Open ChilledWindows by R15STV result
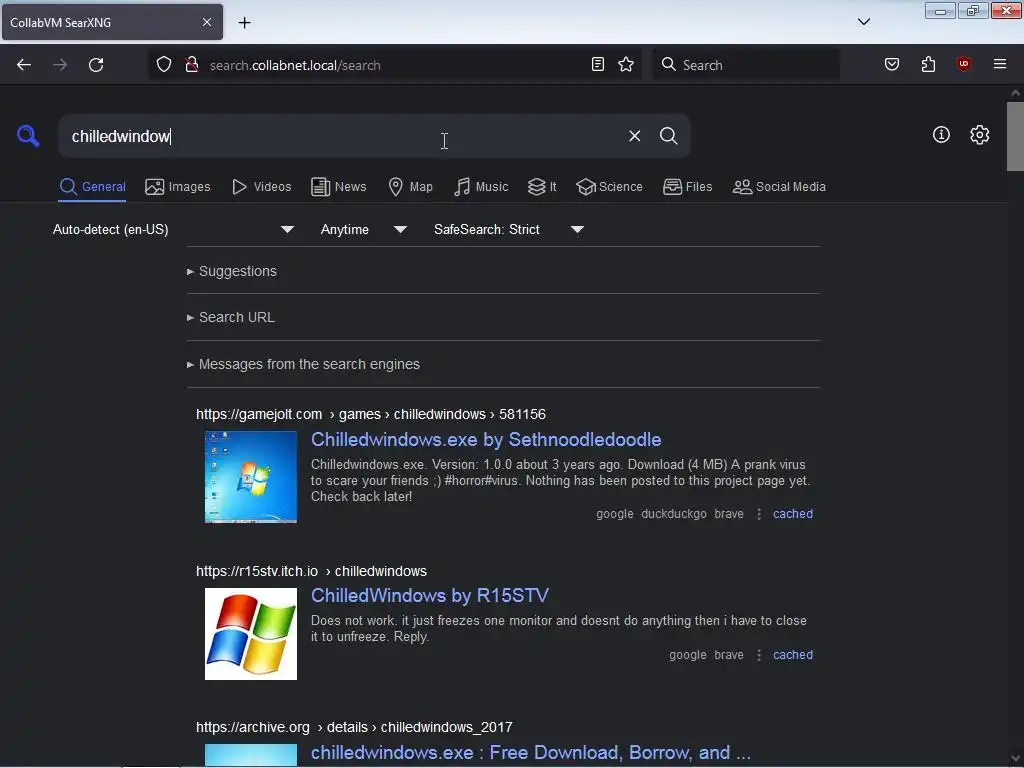This screenshot has width=1024, height=768. 430,596
